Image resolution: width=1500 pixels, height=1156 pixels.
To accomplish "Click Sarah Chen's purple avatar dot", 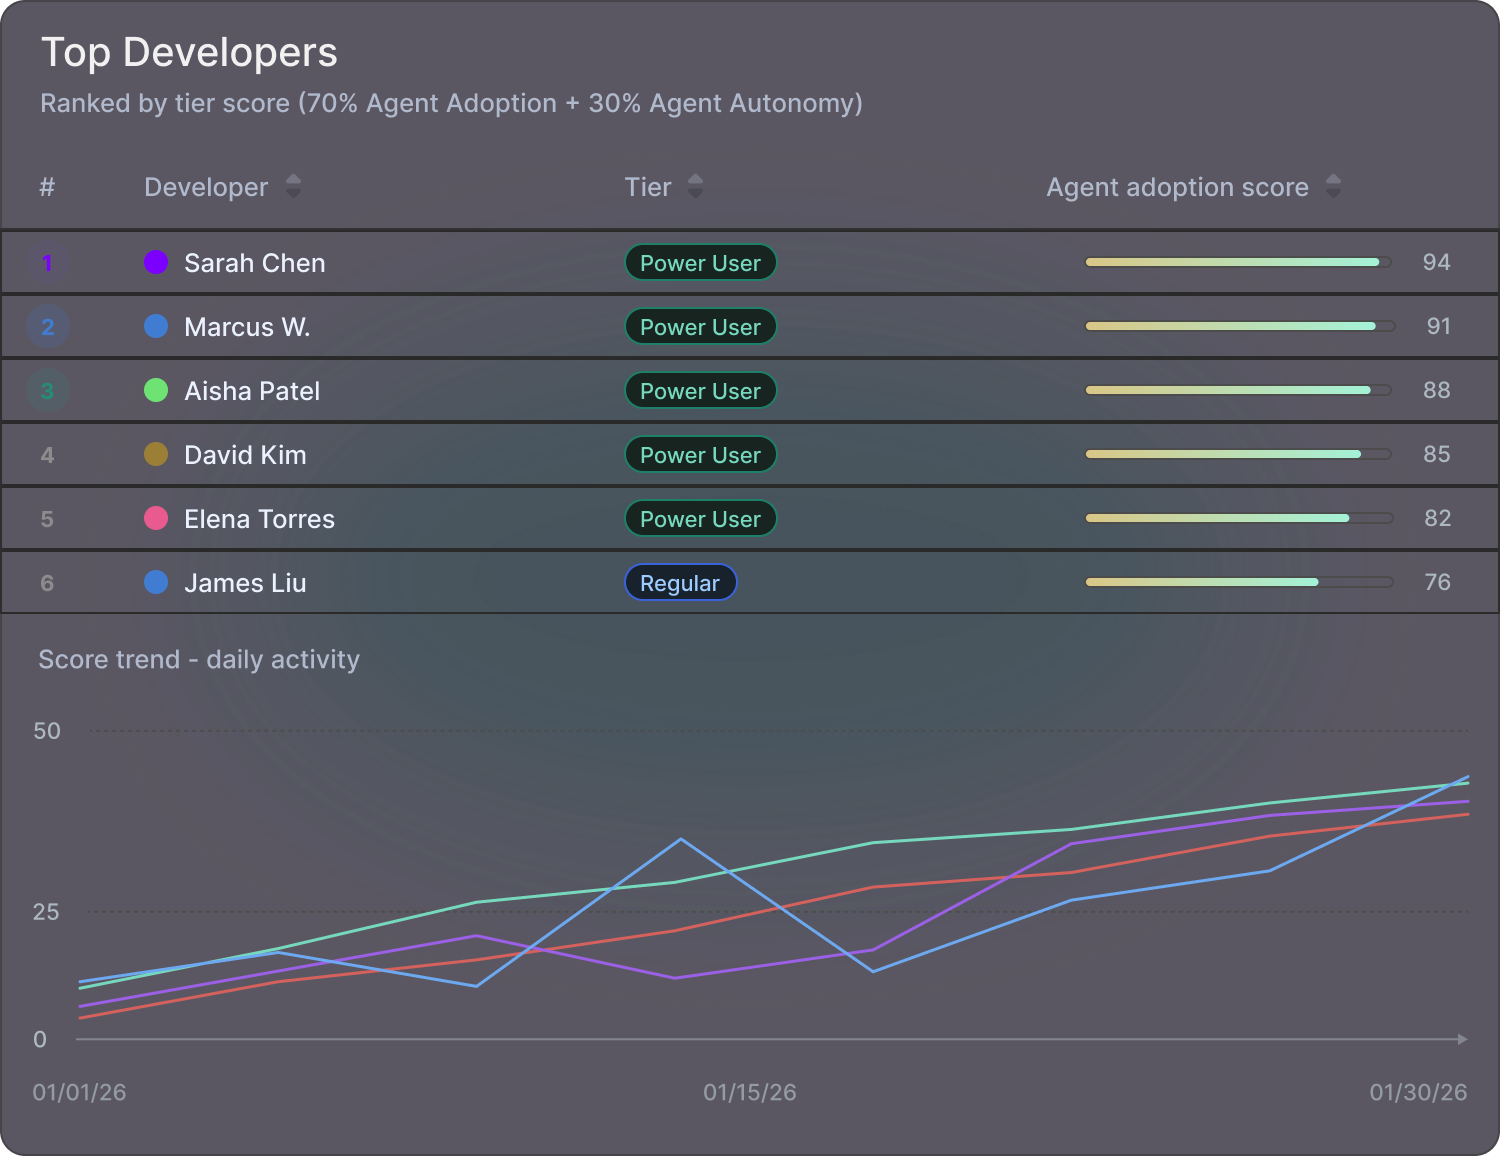I will 156,262.
